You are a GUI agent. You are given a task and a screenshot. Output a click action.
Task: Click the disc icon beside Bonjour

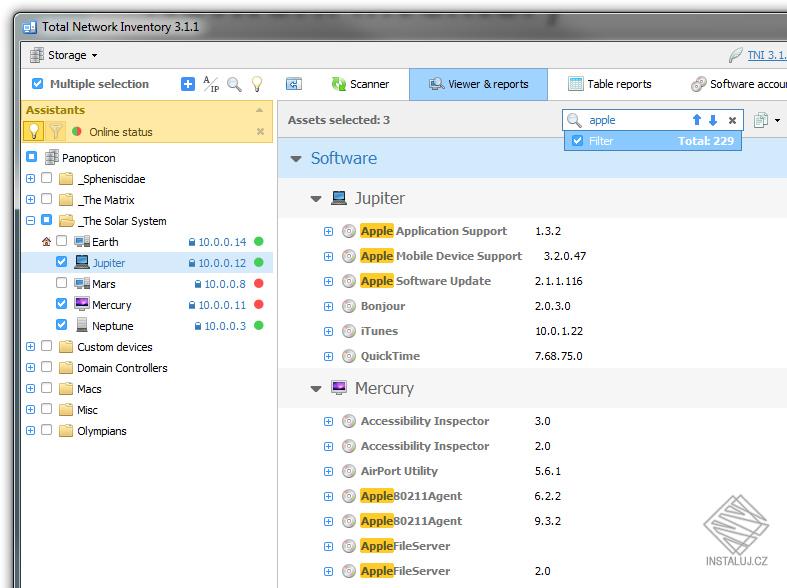[349, 306]
